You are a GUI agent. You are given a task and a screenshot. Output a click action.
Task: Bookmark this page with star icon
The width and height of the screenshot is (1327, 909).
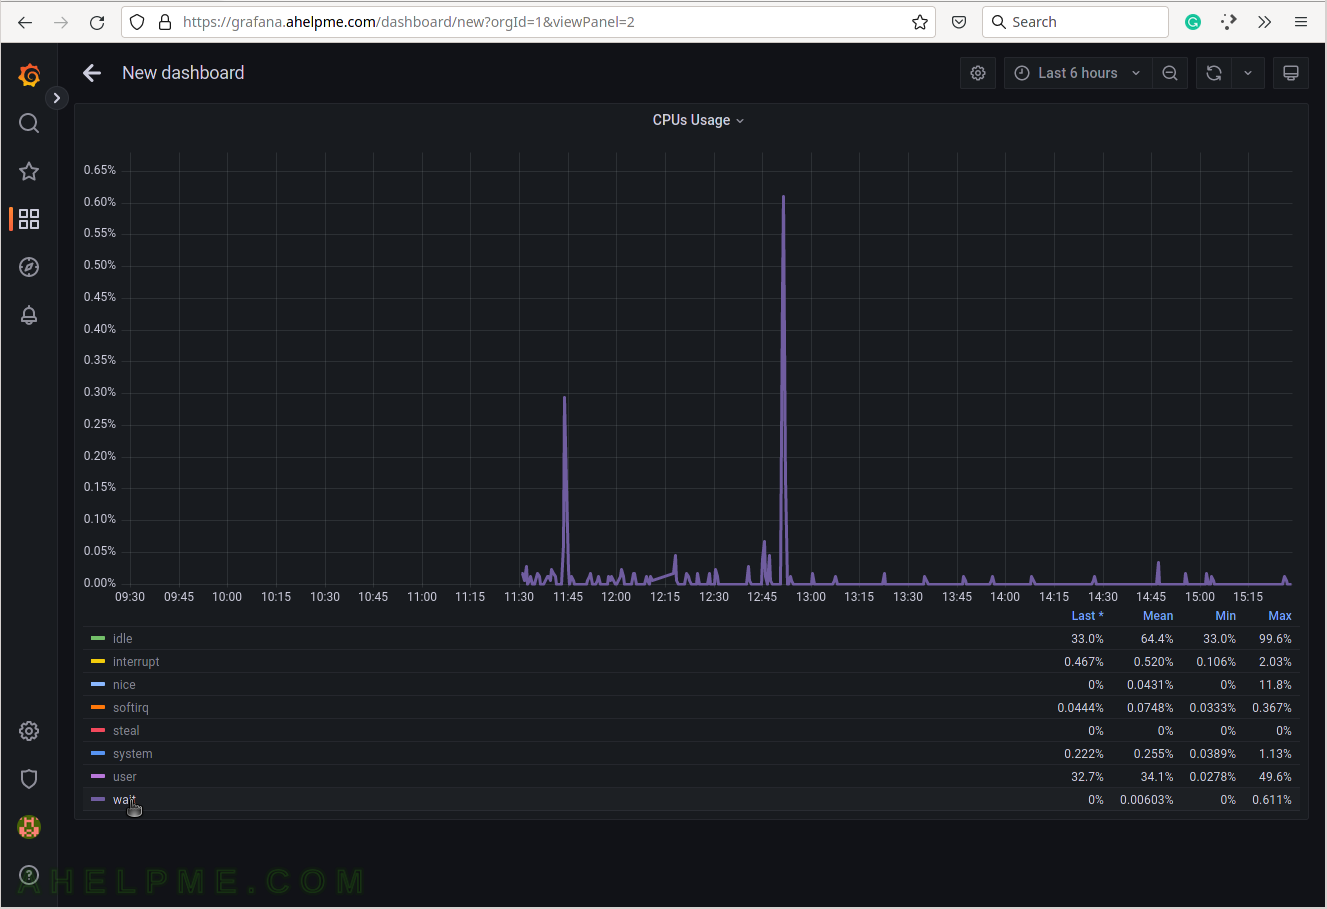tap(920, 22)
